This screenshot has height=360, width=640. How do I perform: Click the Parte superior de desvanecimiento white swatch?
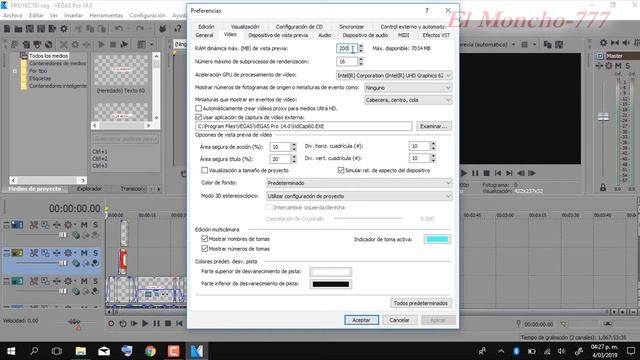pos(331,272)
